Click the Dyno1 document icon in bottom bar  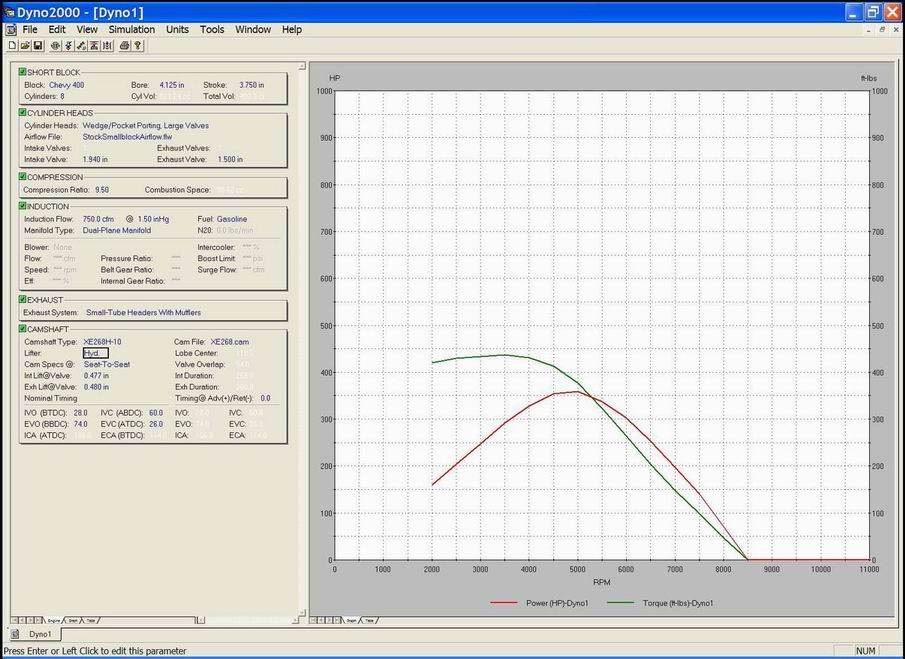16,635
